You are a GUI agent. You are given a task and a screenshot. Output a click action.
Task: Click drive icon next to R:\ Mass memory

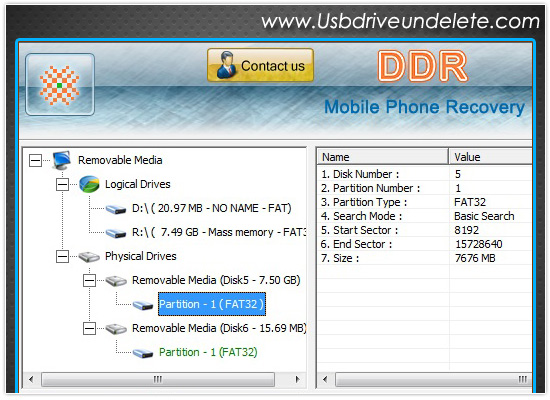[x=116, y=233]
